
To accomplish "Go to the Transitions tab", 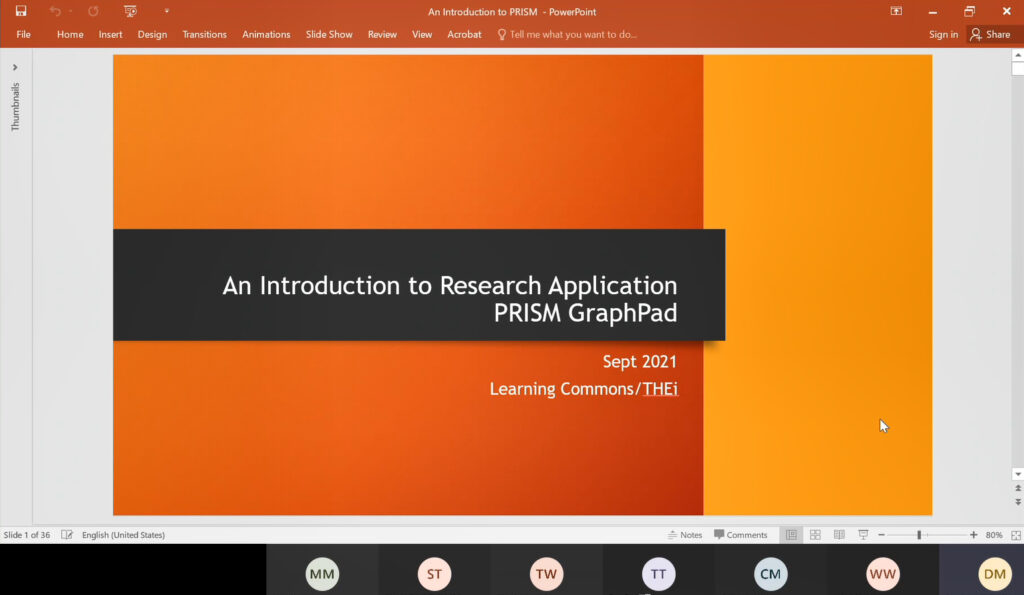I will [x=204, y=35].
